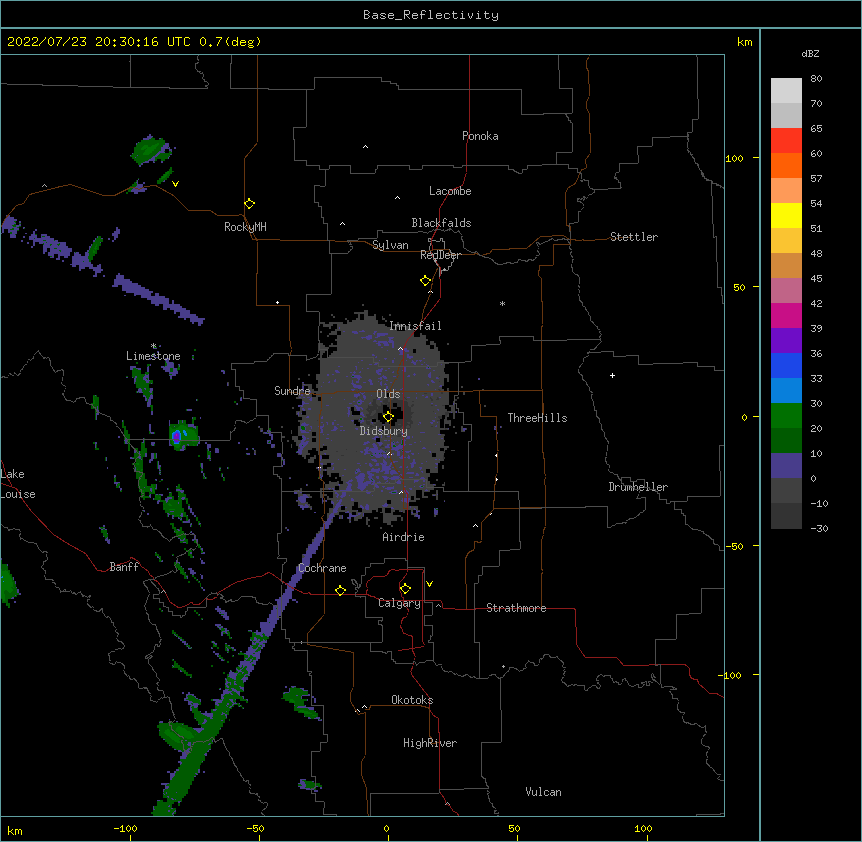Click the -100 mark on bottom axis
Viewport: 862px width, 842px height.
click(125, 828)
